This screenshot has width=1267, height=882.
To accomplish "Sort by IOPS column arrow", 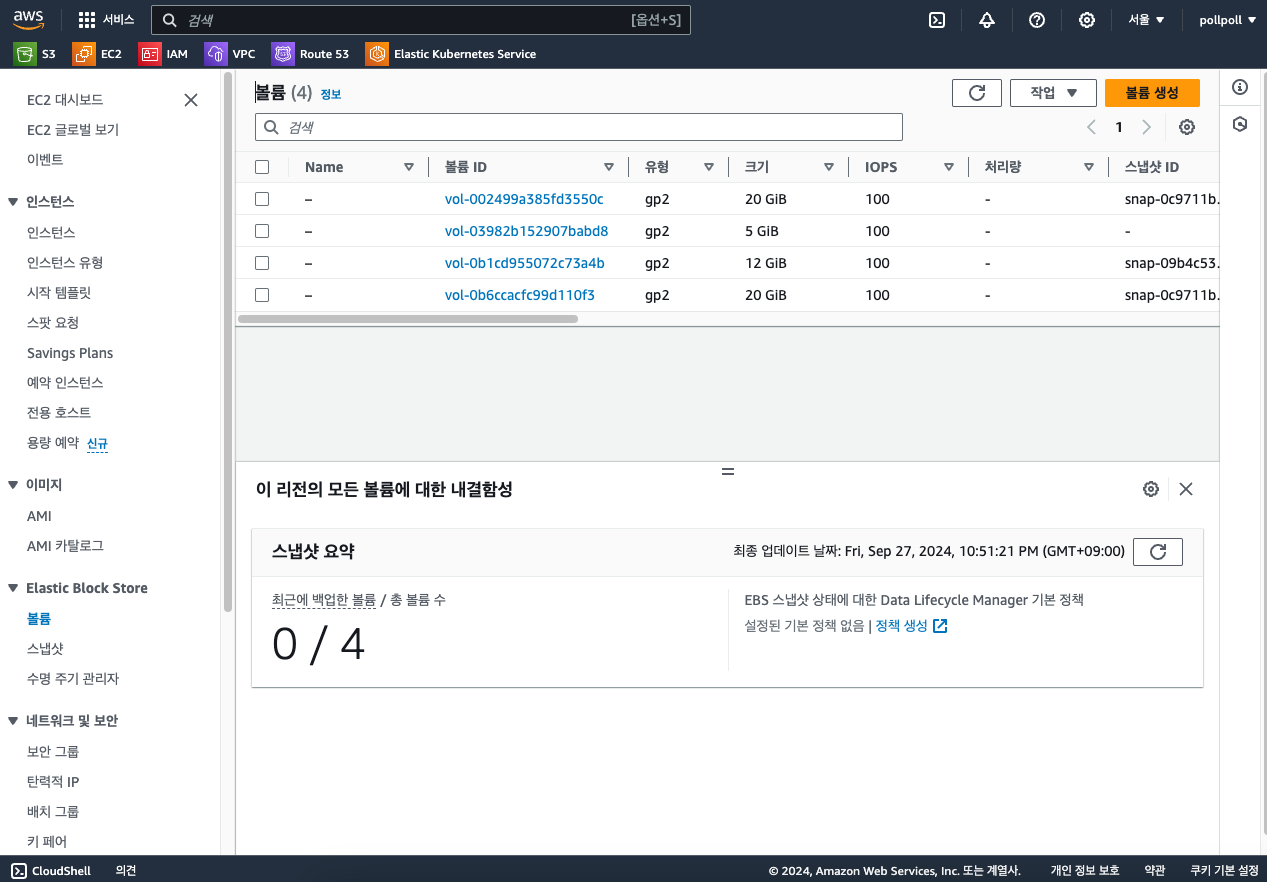I will [949, 167].
